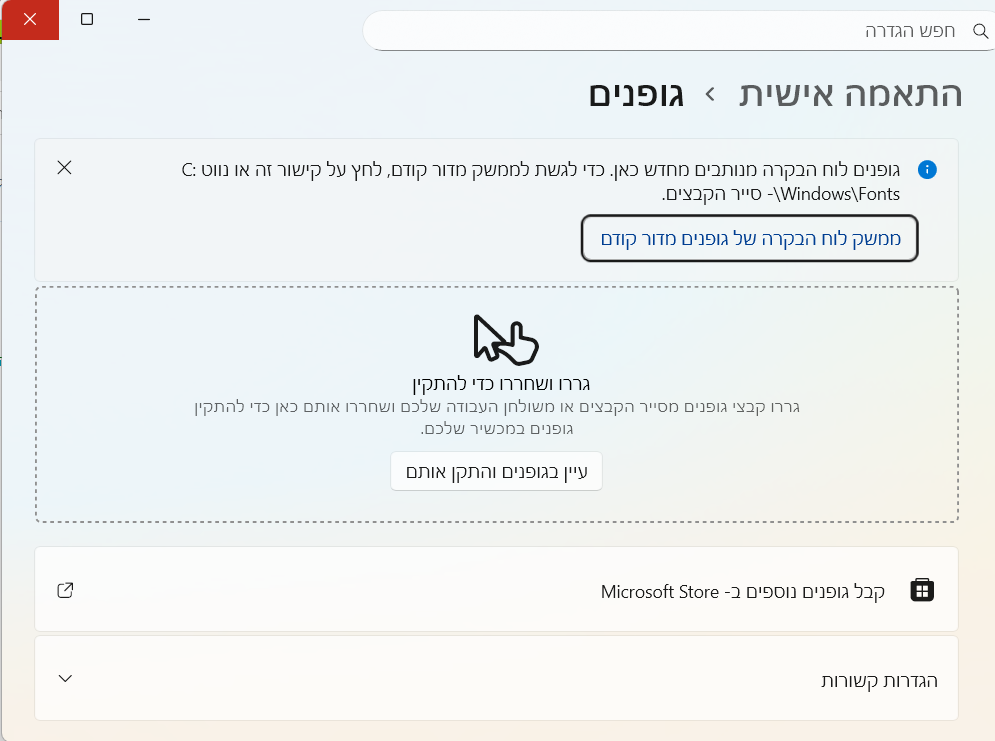Click the external link icon on the Microsoft Store row

[x=65, y=590]
